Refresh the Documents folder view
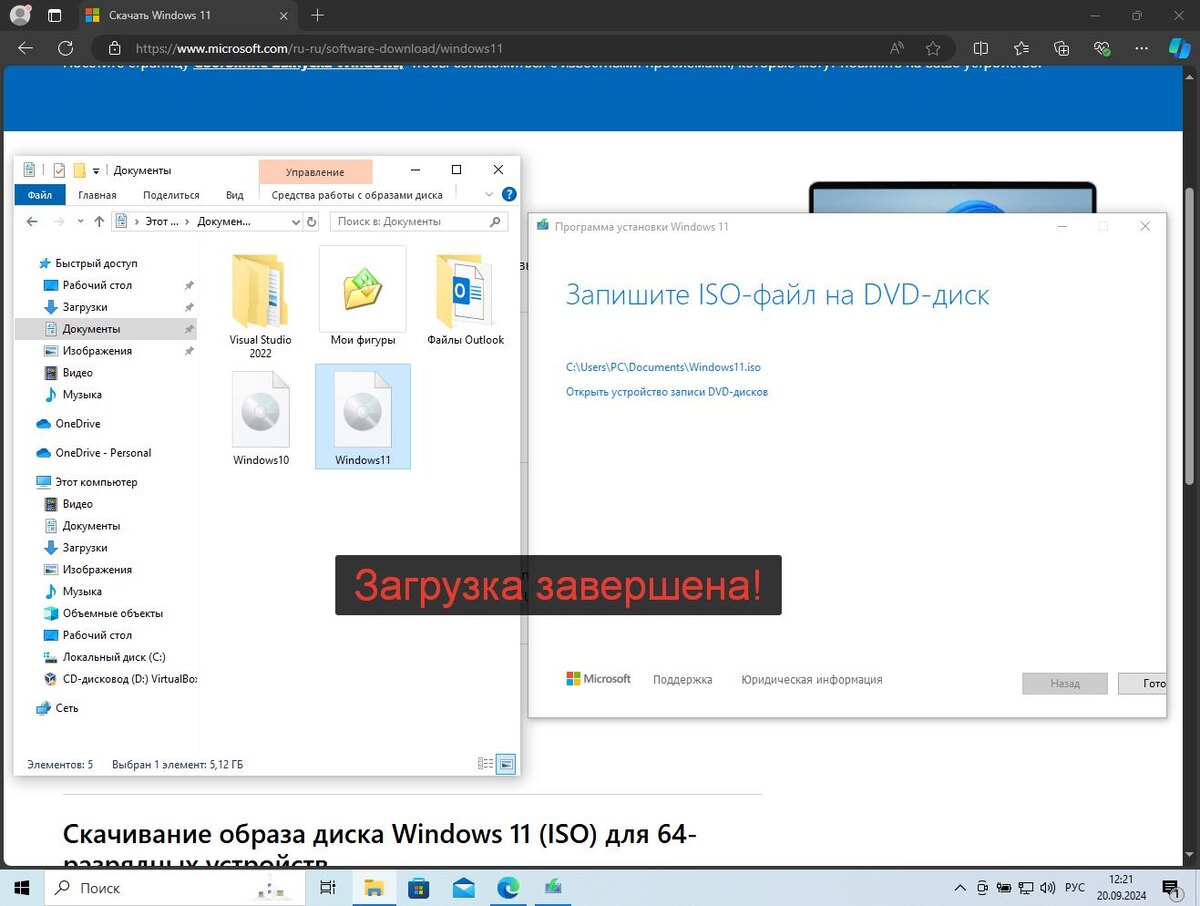The image size is (1200, 906). click(311, 222)
